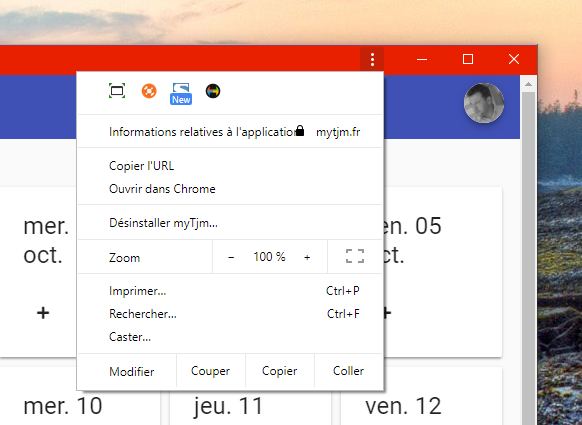Open the black circular multicolor extension icon
Viewport: 582px width, 425px height.
point(213,91)
